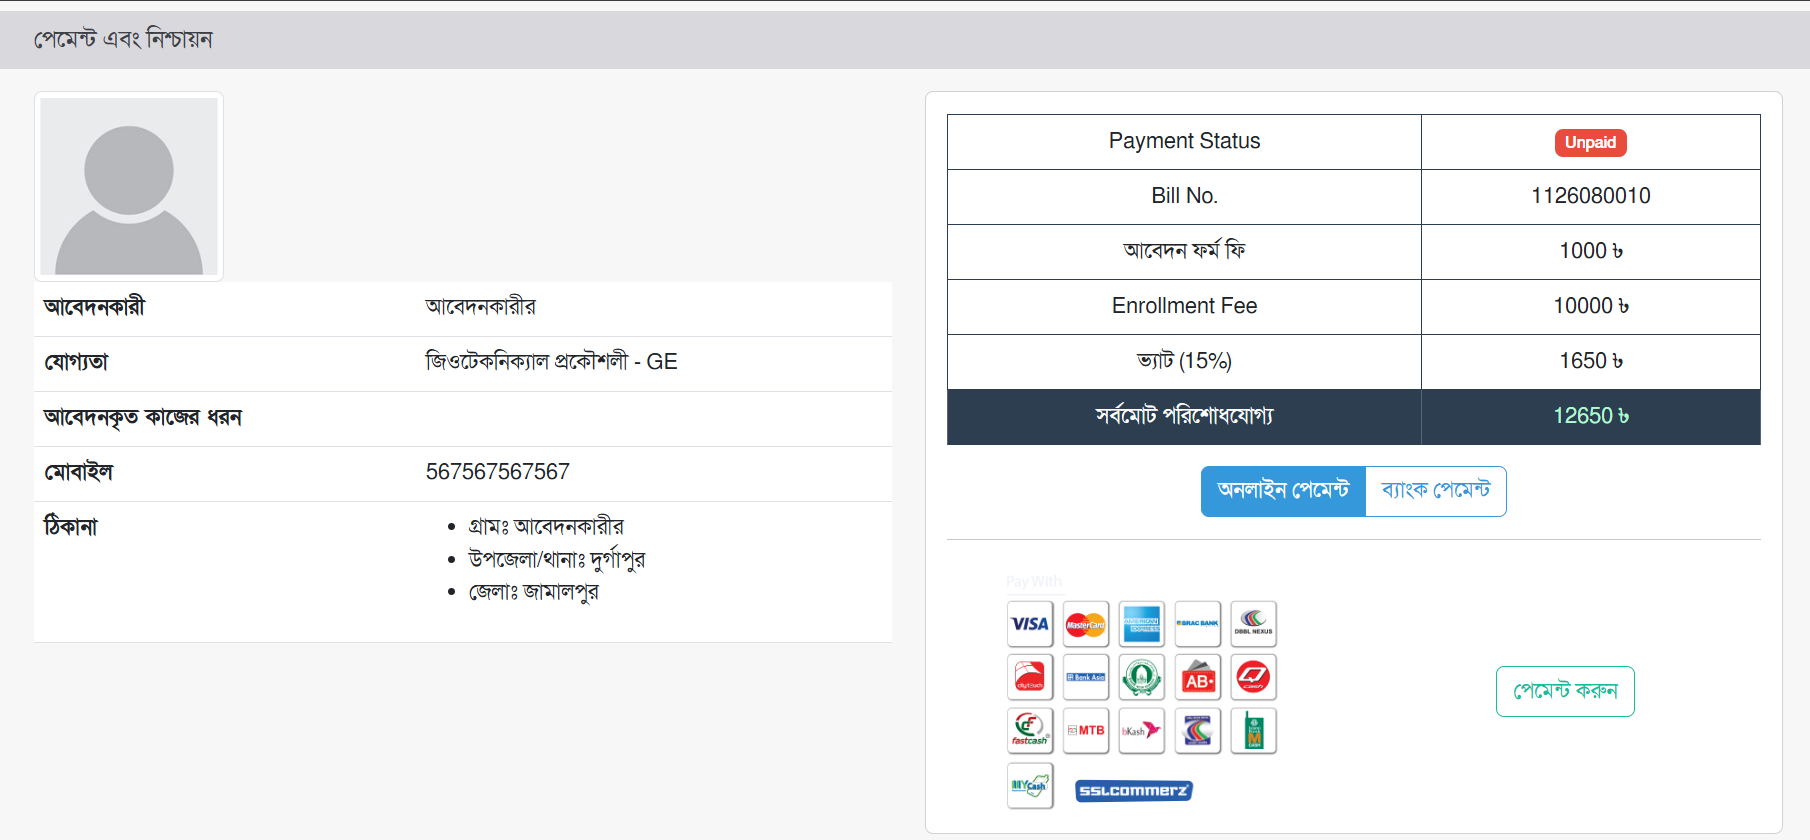Choose the DBBL Nexus payment icon
Image resolution: width=1810 pixels, height=840 pixels.
pos(1254,624)
